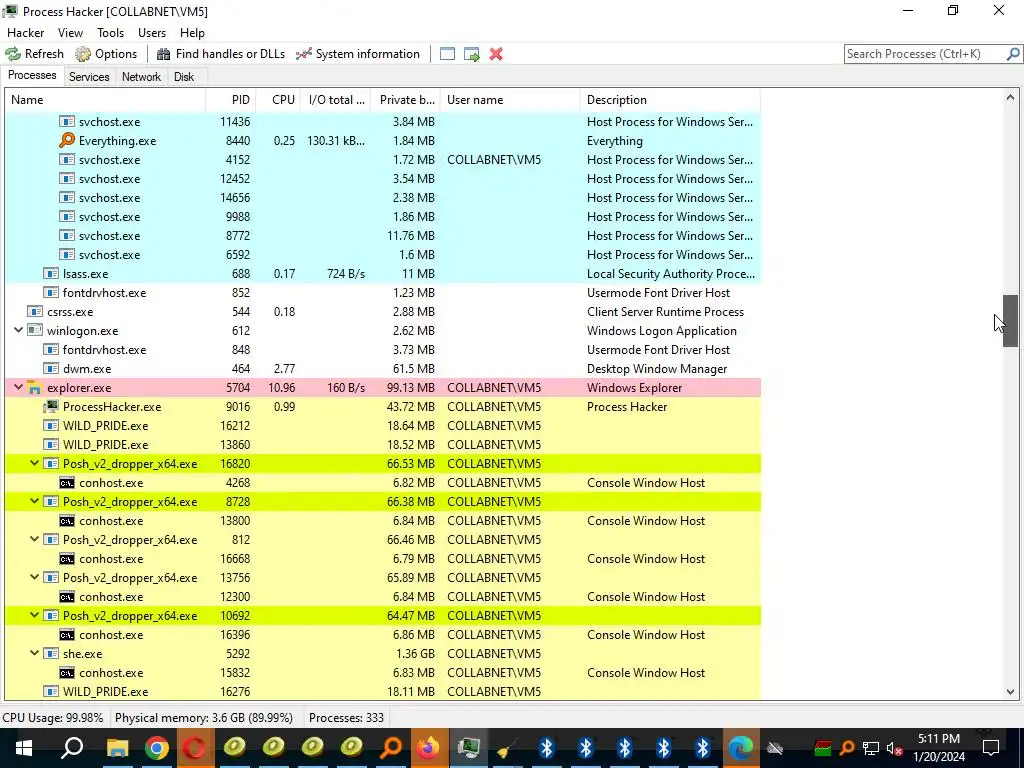Open Find handles or DLLs binoculars icon
Viewport: 1024px width, 768px height.
[x=163, y=54]
